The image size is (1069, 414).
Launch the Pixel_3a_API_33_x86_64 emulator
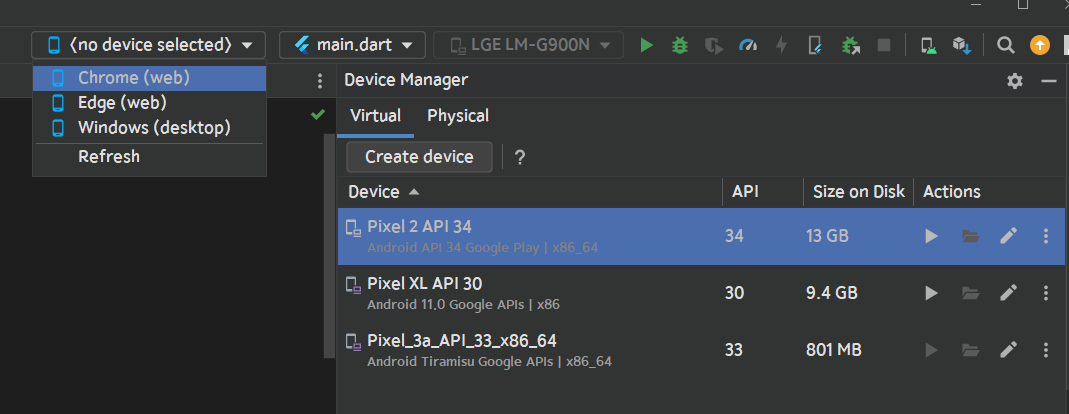[x=931, y=351]
